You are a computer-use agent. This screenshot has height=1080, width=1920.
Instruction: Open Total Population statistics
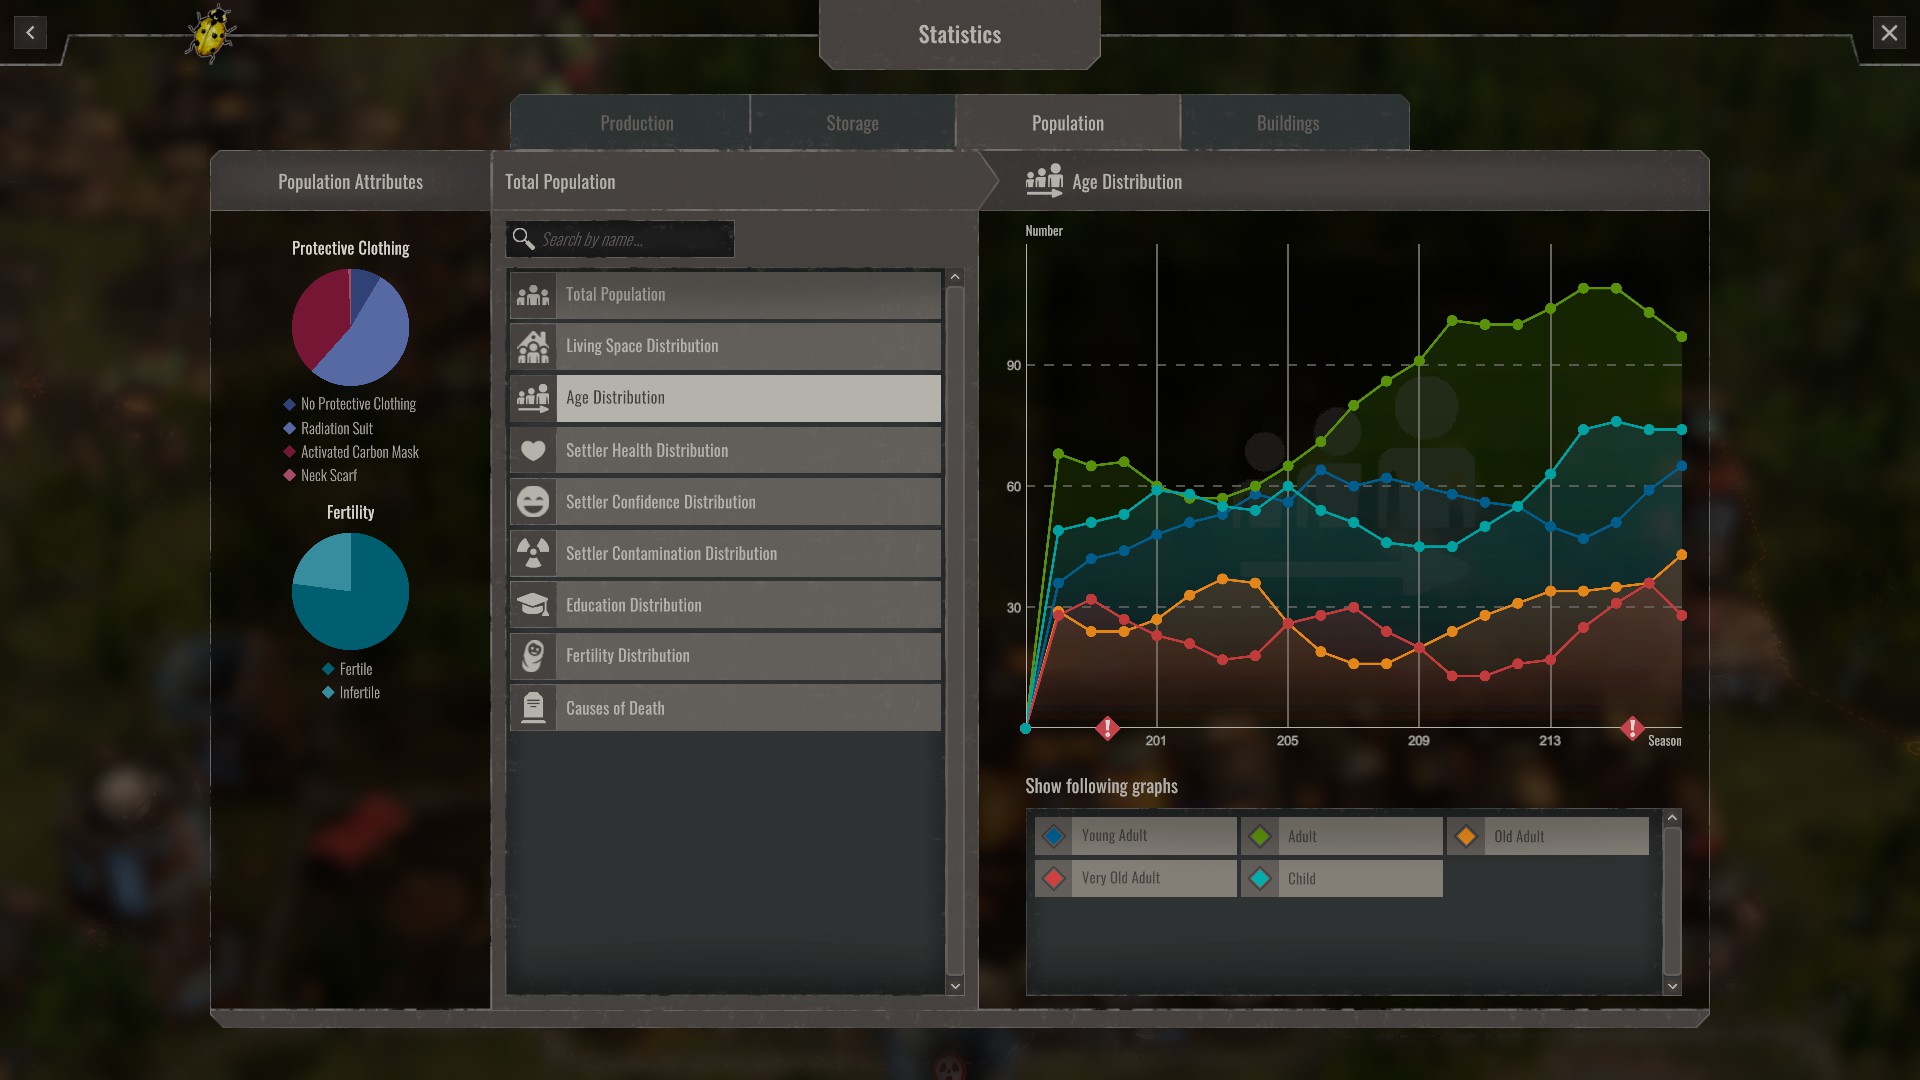725,295
